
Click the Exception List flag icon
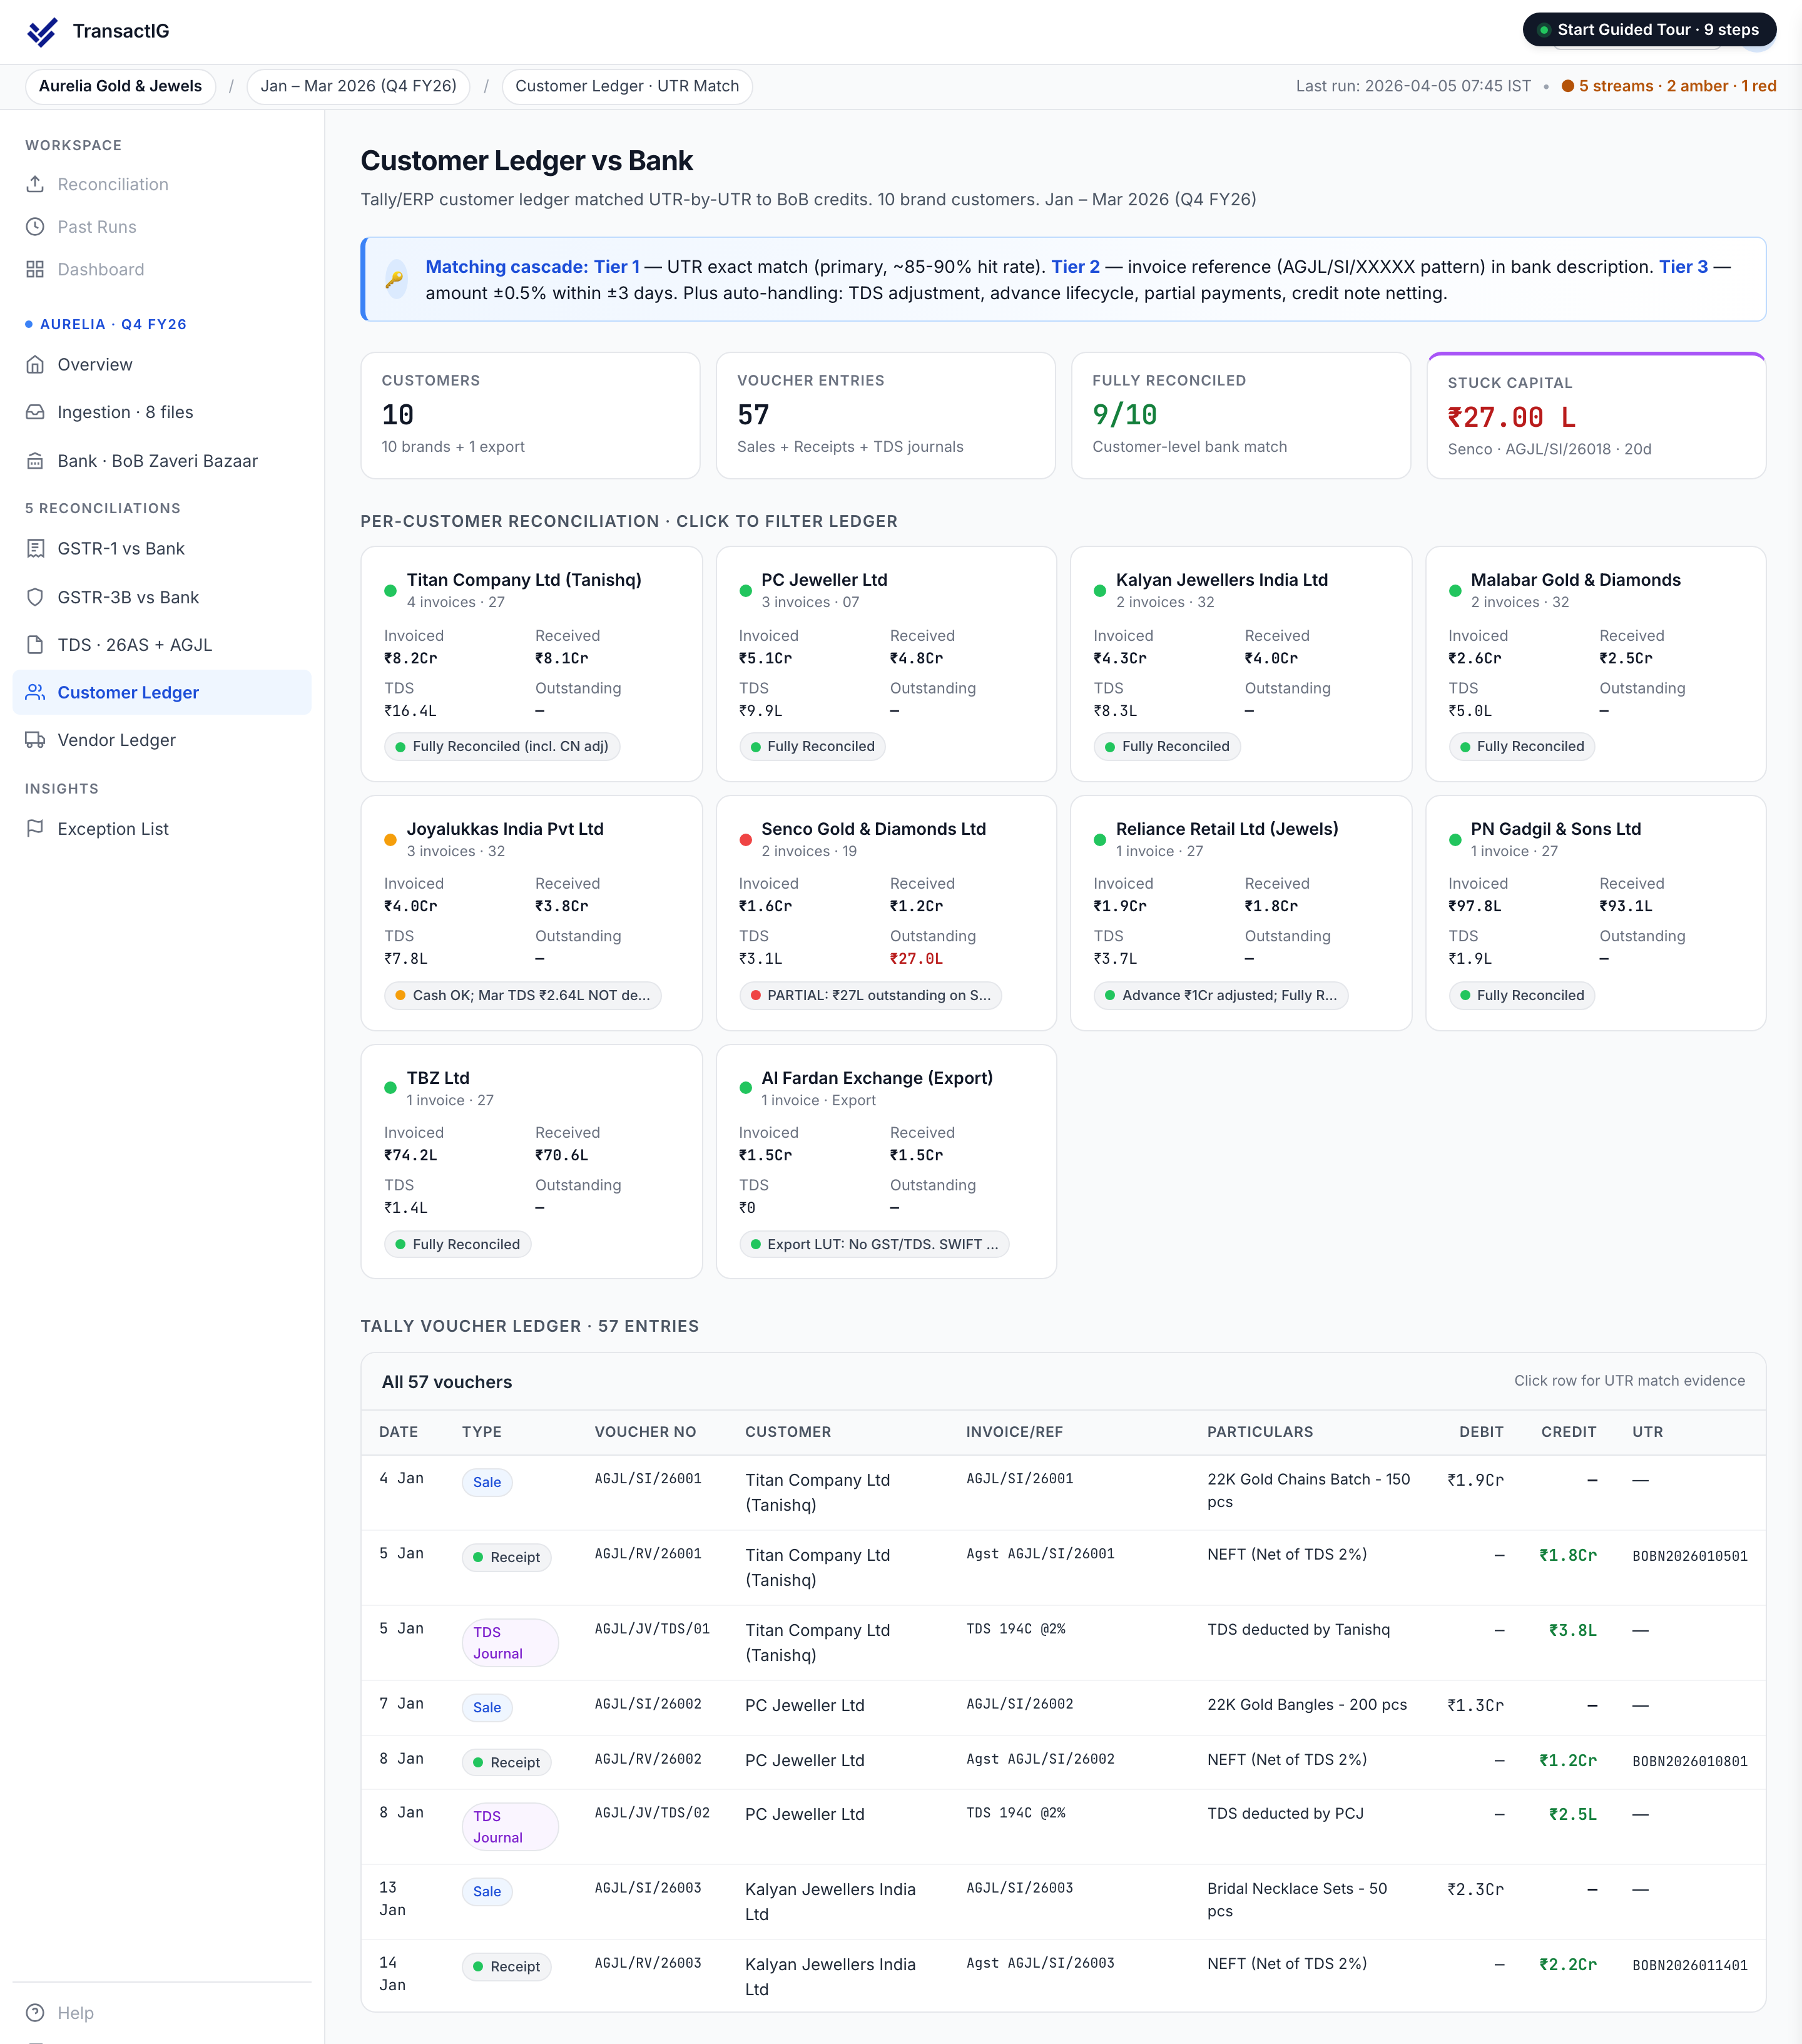coord(35,828)
